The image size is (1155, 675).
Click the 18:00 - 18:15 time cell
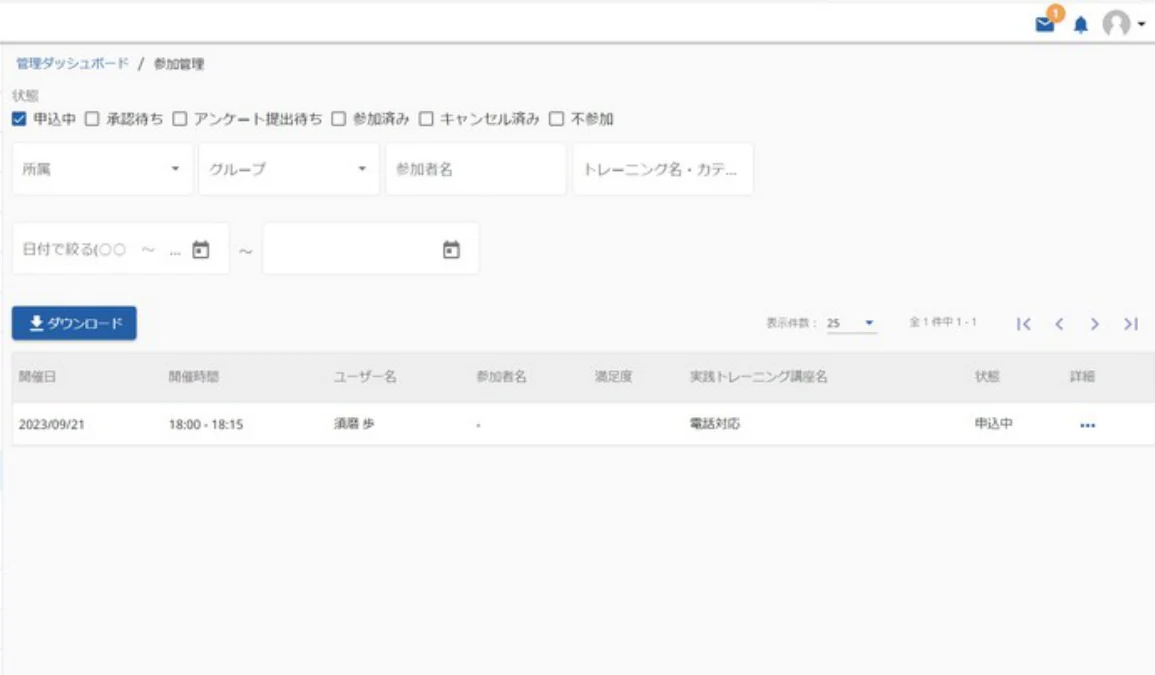click(x=206, y=424)
